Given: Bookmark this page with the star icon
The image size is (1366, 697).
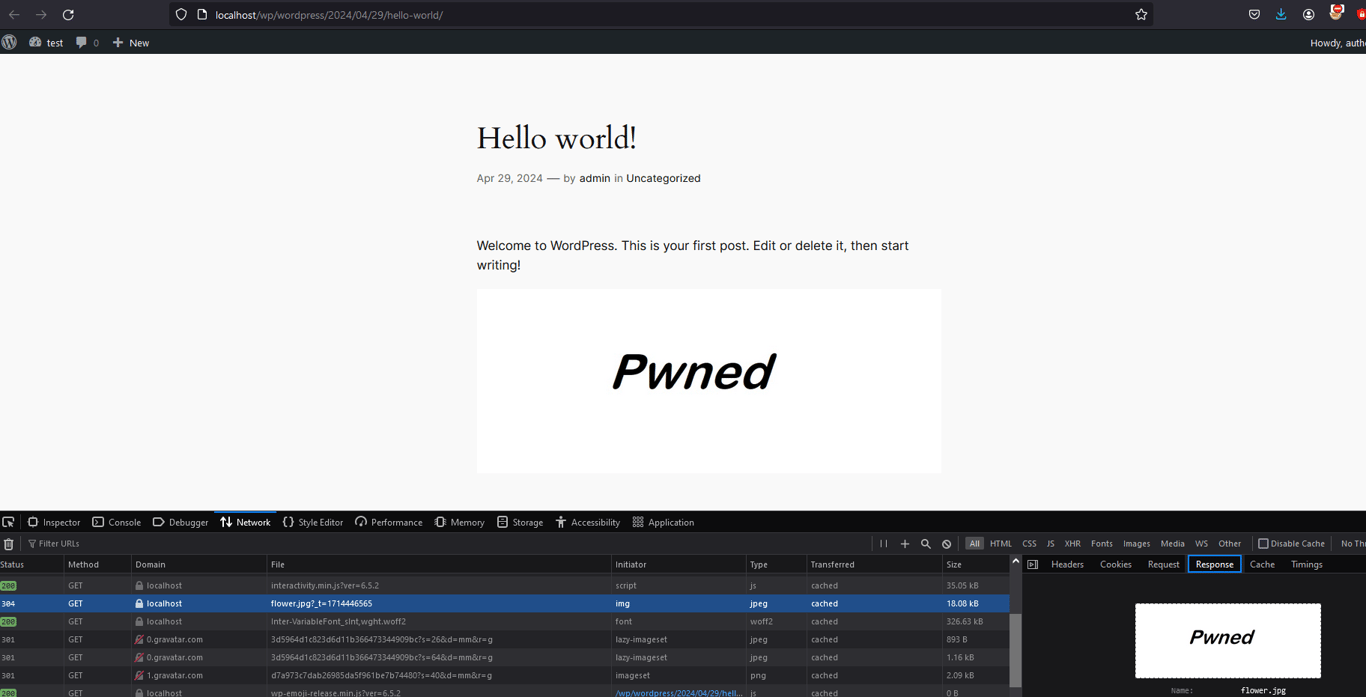Looking at the screenshot, I should (1141, 15).
